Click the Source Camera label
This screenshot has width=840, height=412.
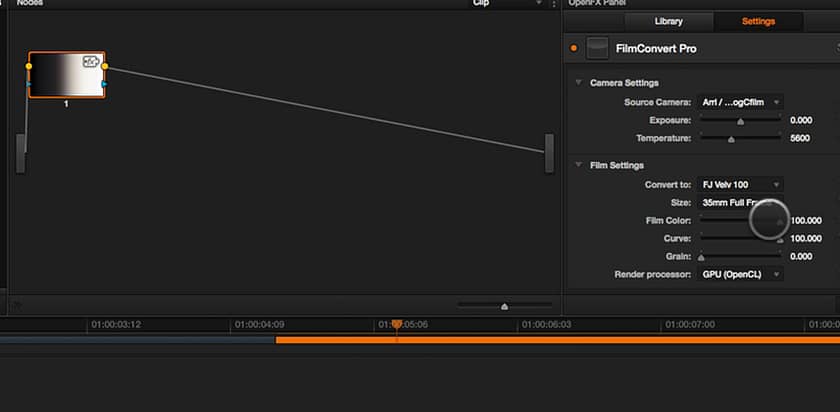(x=657, y=102)
